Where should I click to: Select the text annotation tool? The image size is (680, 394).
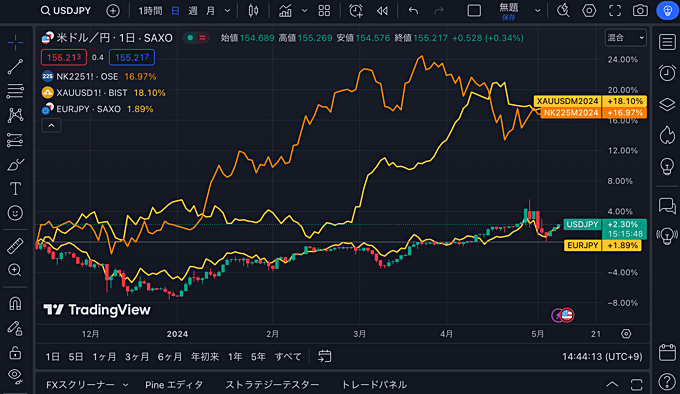(x=15, y=189)
